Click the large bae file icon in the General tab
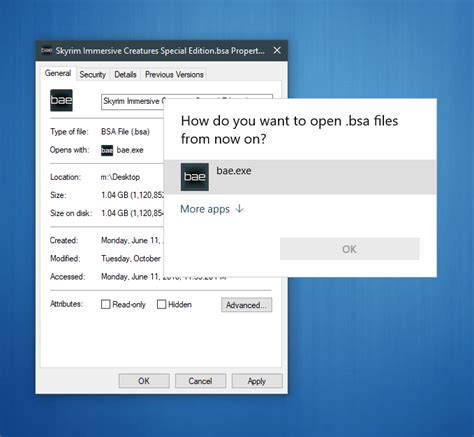Viewport: 474px width, 437px height. pyautogui.click(x=61, y=100)
